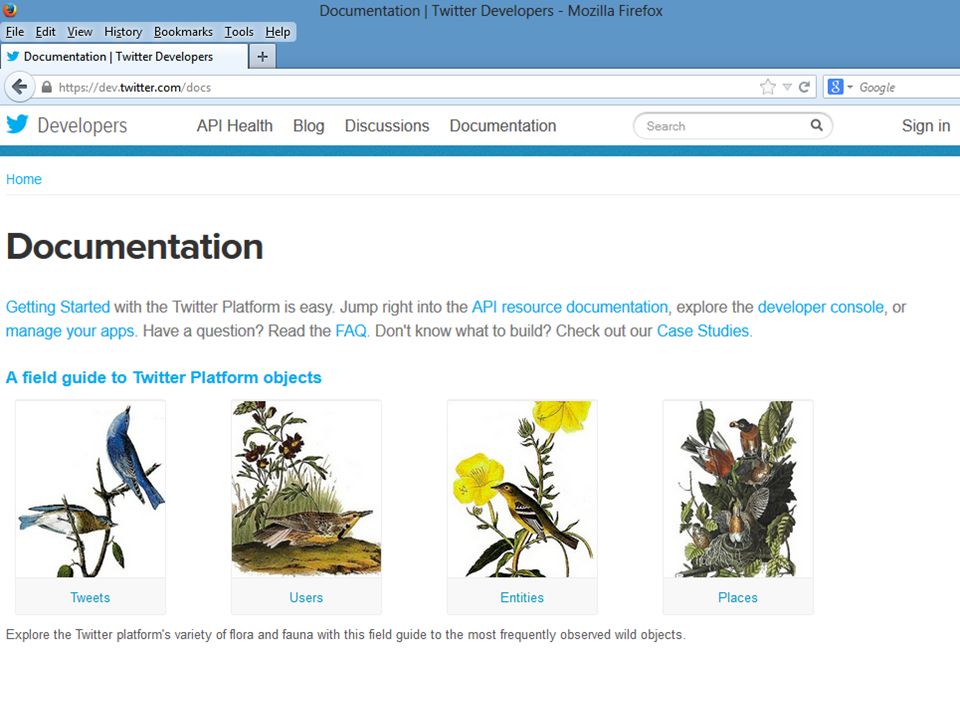Click the 'Documentation' page title text
The width and height of the screenshot is (960, 720).
(135, 247)
